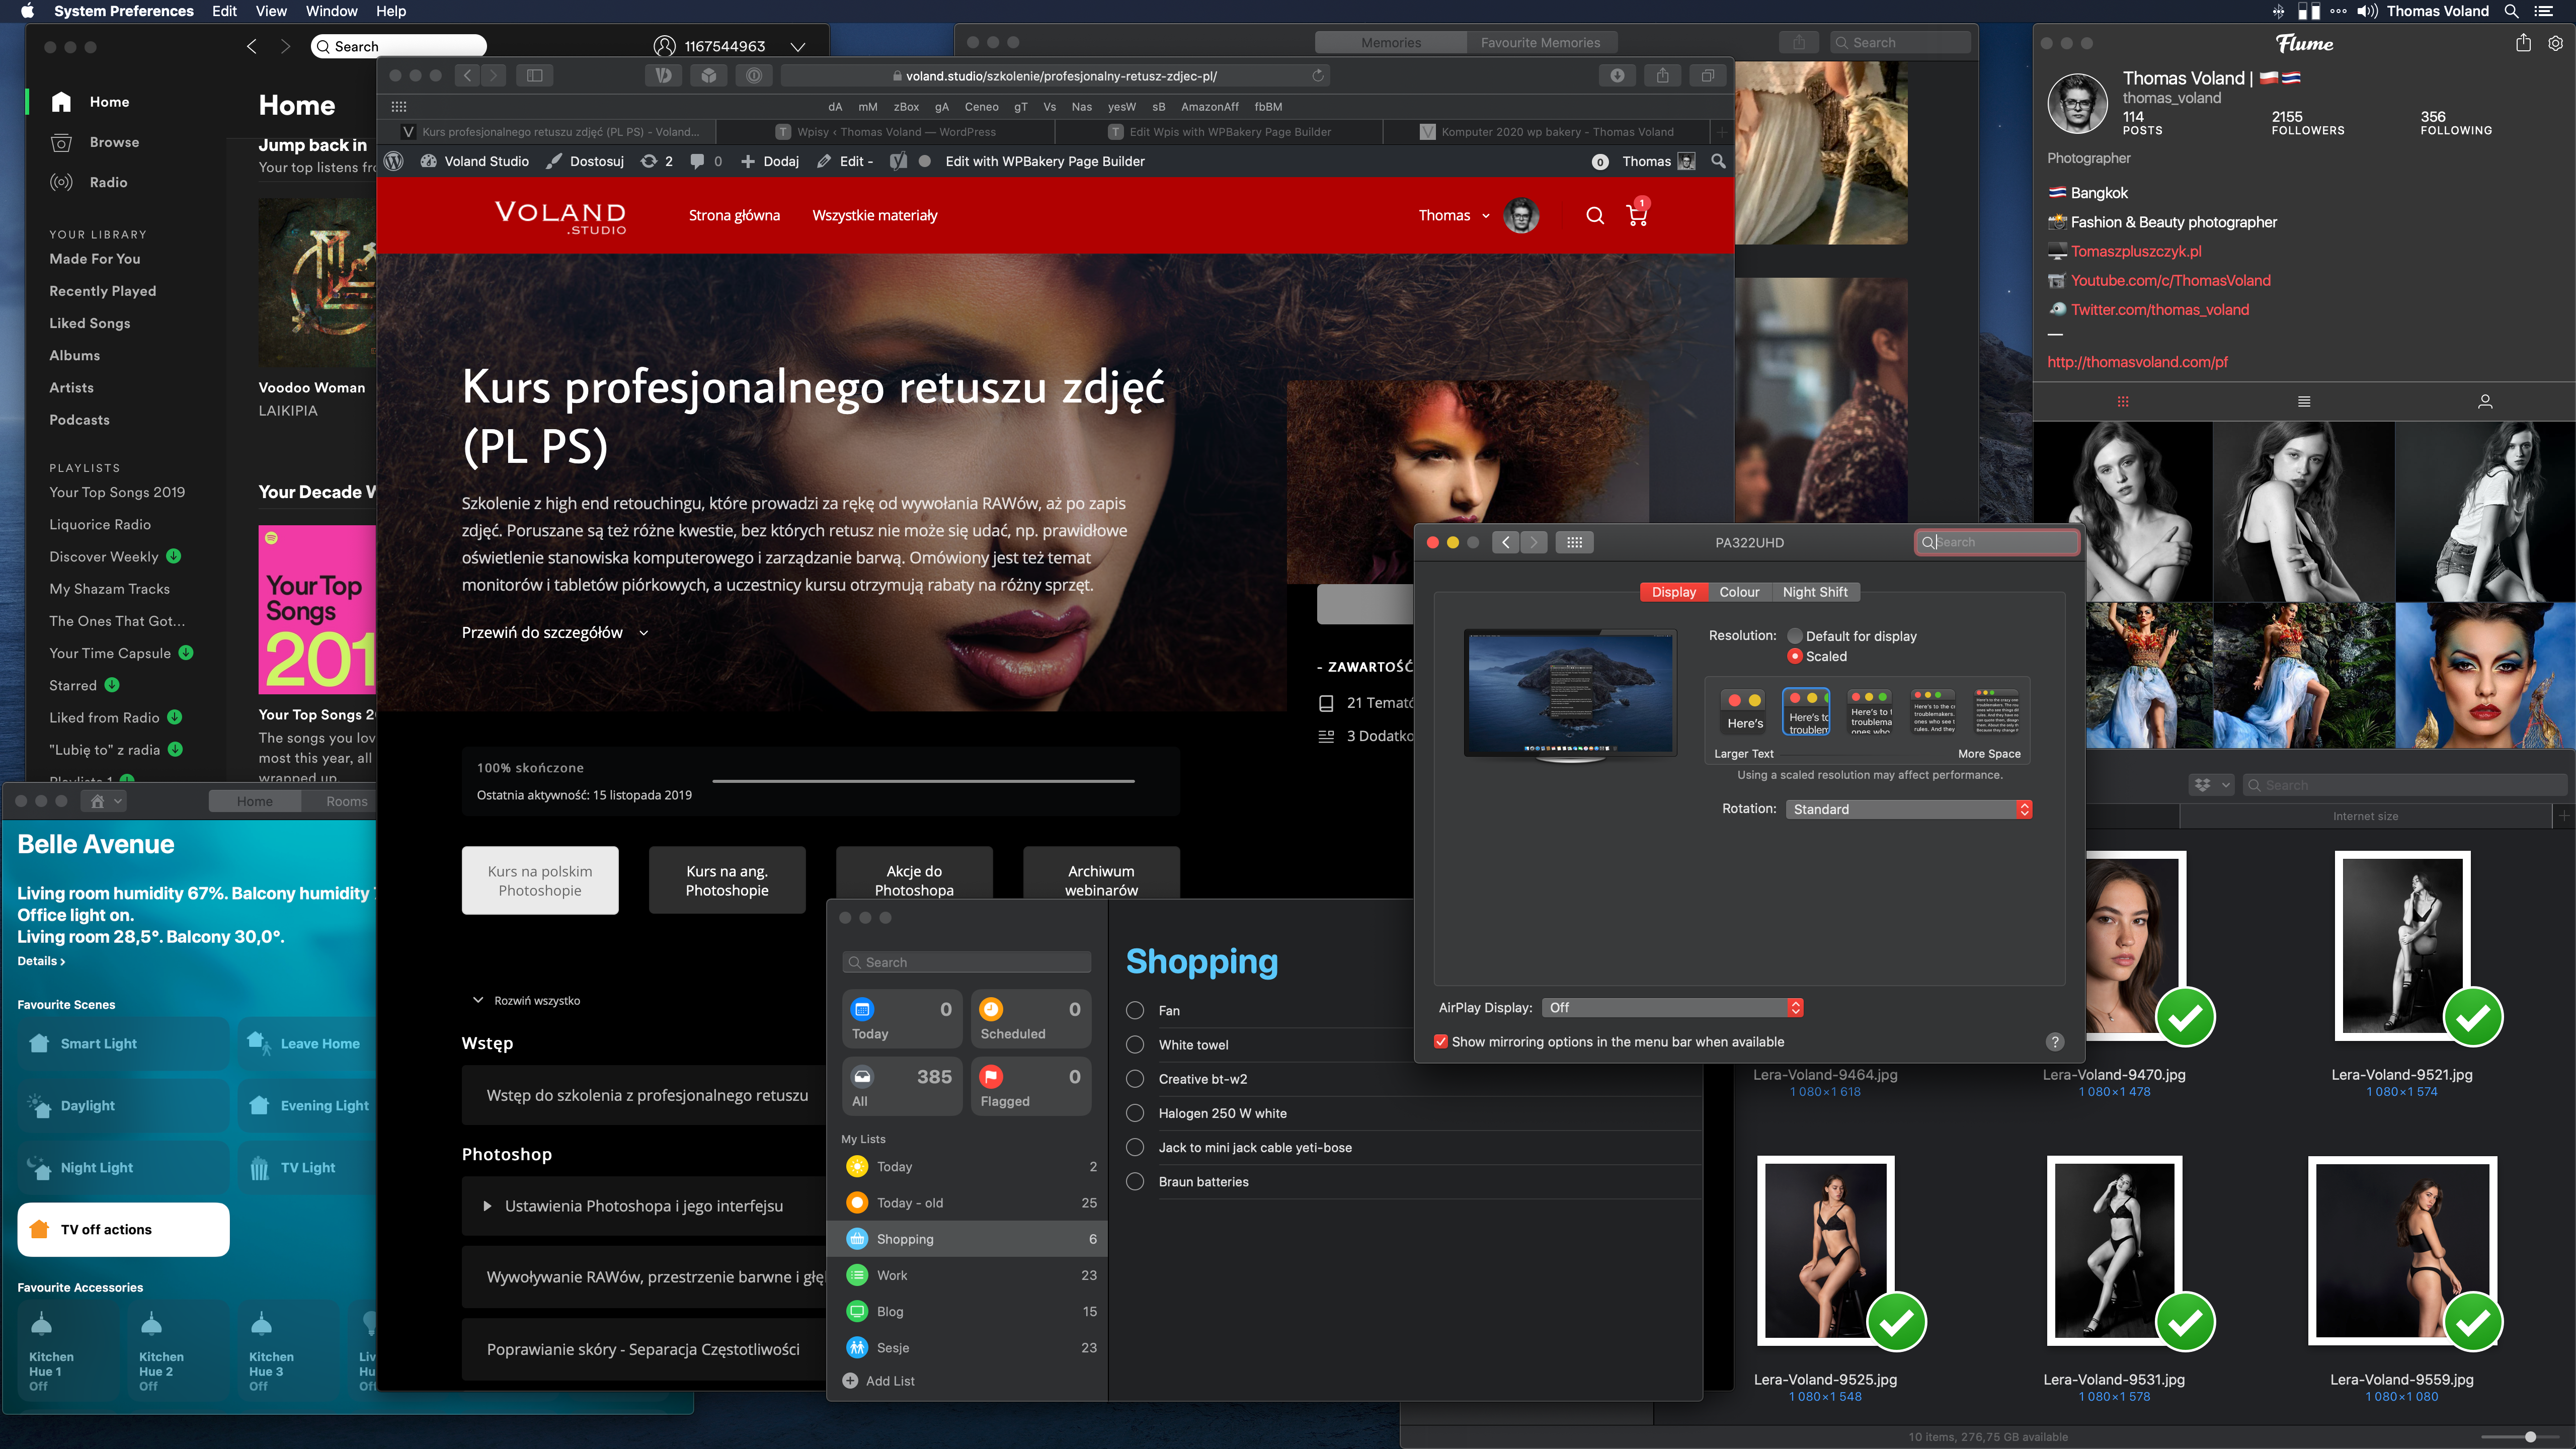Image resolution: width=2576 pixels, height=1449 pixels.
Task: Click the Safari share button
Action: coord(1663,75)
